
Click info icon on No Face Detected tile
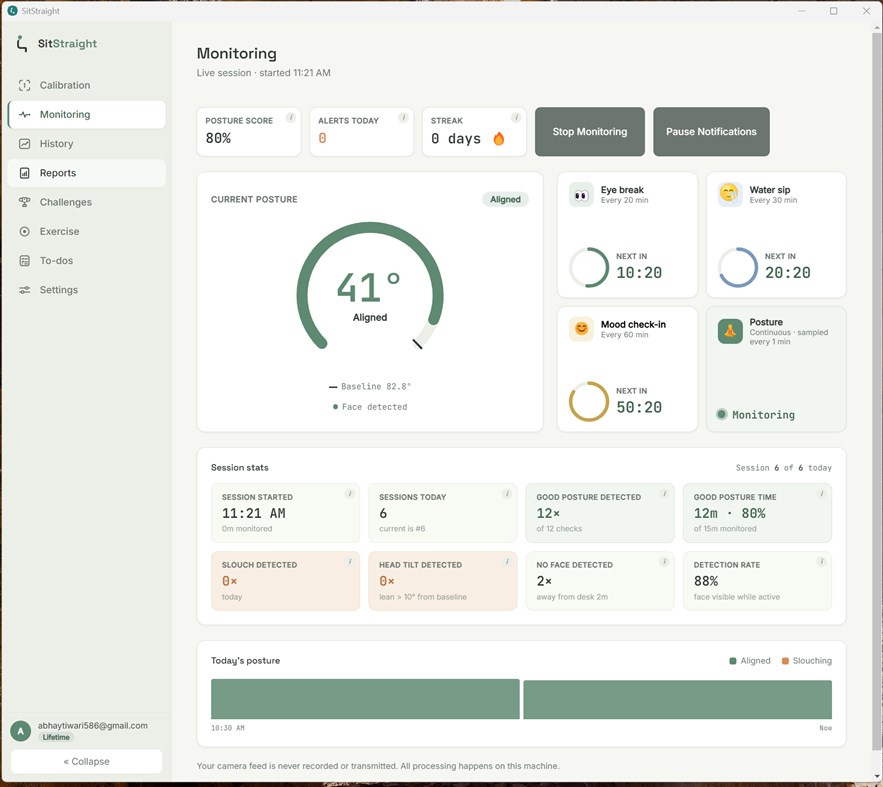(x=665, y=561)
